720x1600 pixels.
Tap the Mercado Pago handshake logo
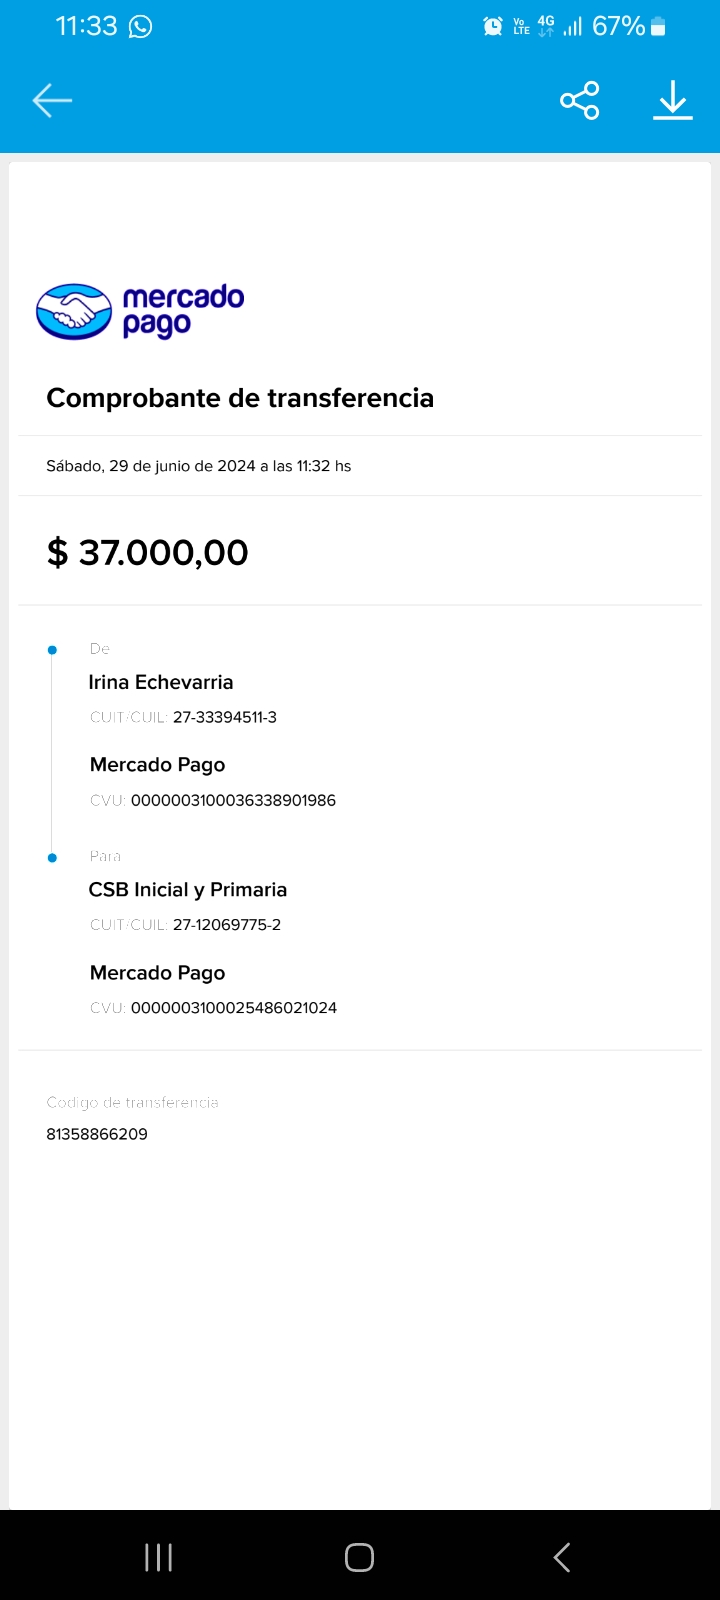pyautogui.click(x=74, y=312)
